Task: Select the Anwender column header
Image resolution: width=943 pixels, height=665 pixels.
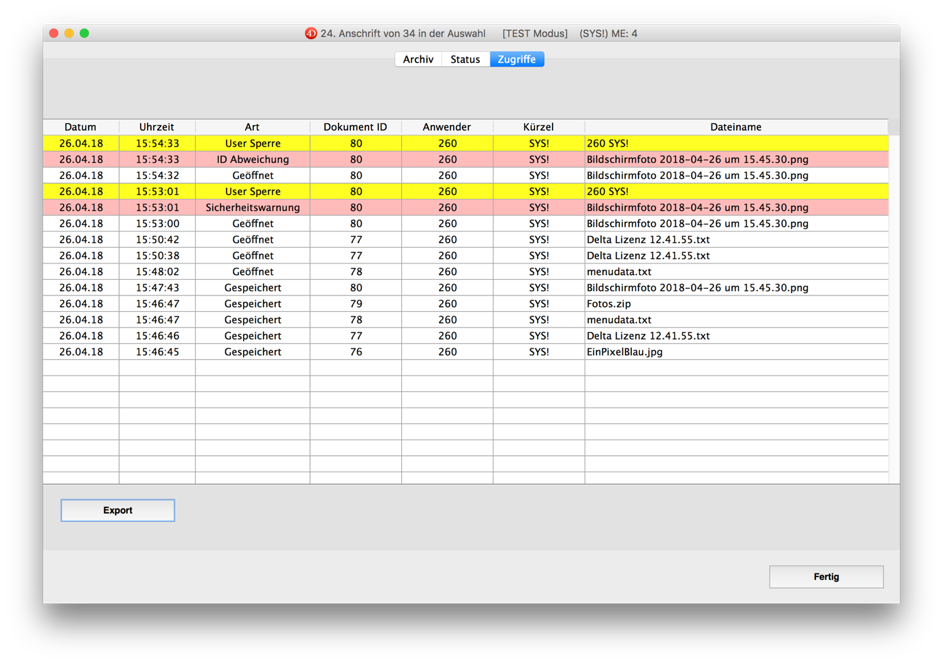Action: tap(447, 127)
